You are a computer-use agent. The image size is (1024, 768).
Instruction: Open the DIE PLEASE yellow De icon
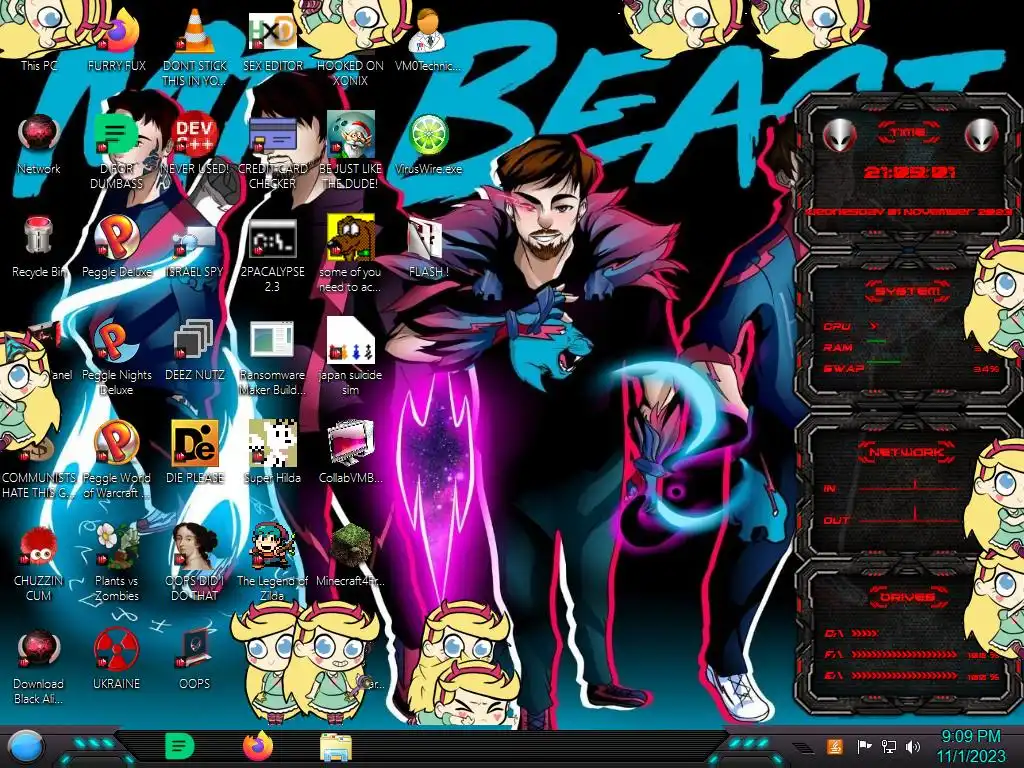click(195, 452)
